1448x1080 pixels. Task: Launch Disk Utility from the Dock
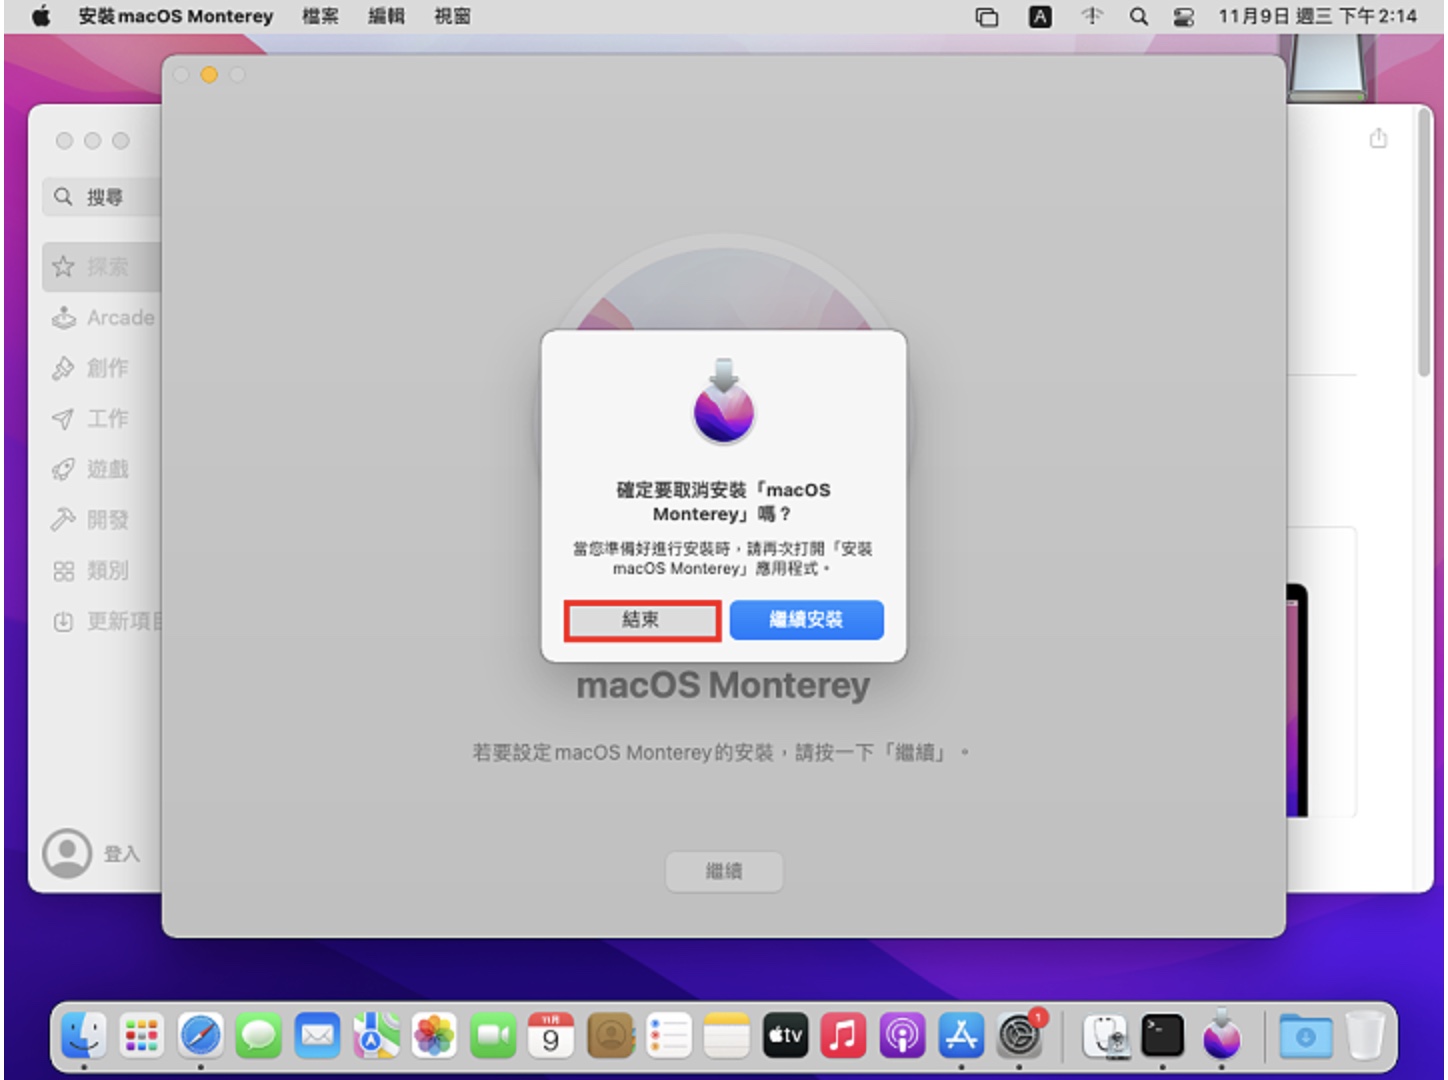1104,1035
